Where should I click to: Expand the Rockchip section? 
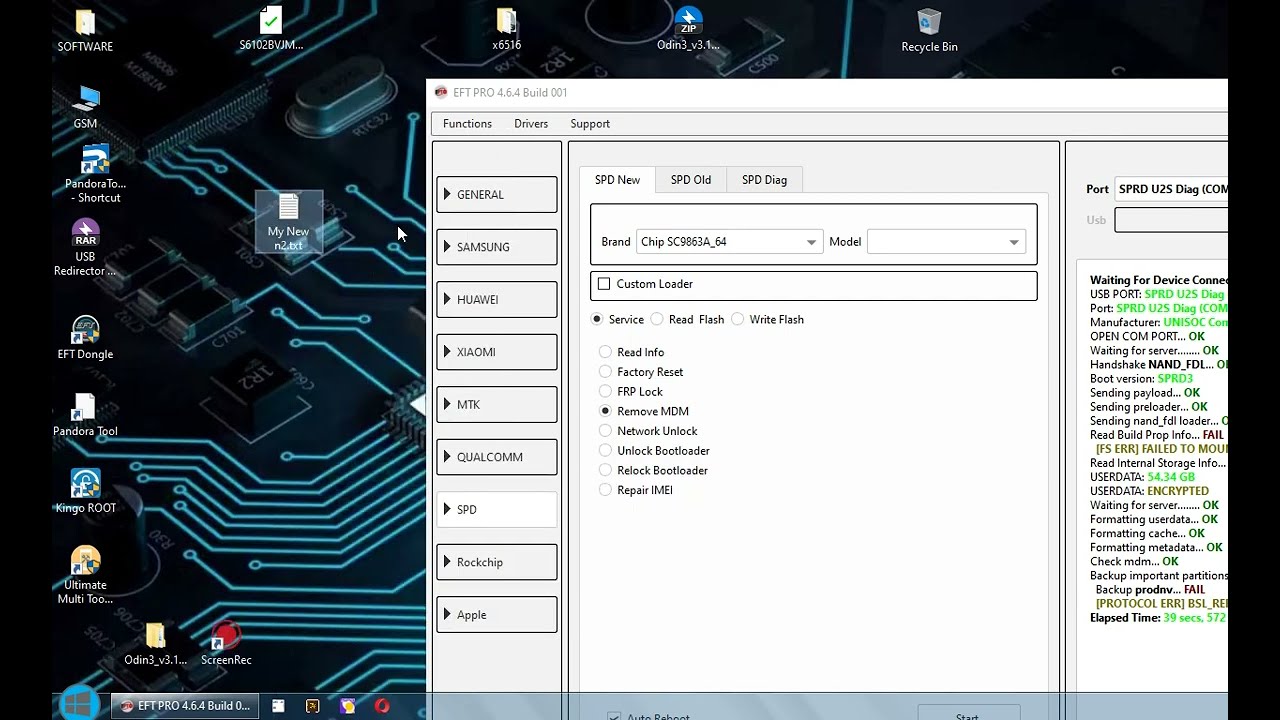(497, 562)
